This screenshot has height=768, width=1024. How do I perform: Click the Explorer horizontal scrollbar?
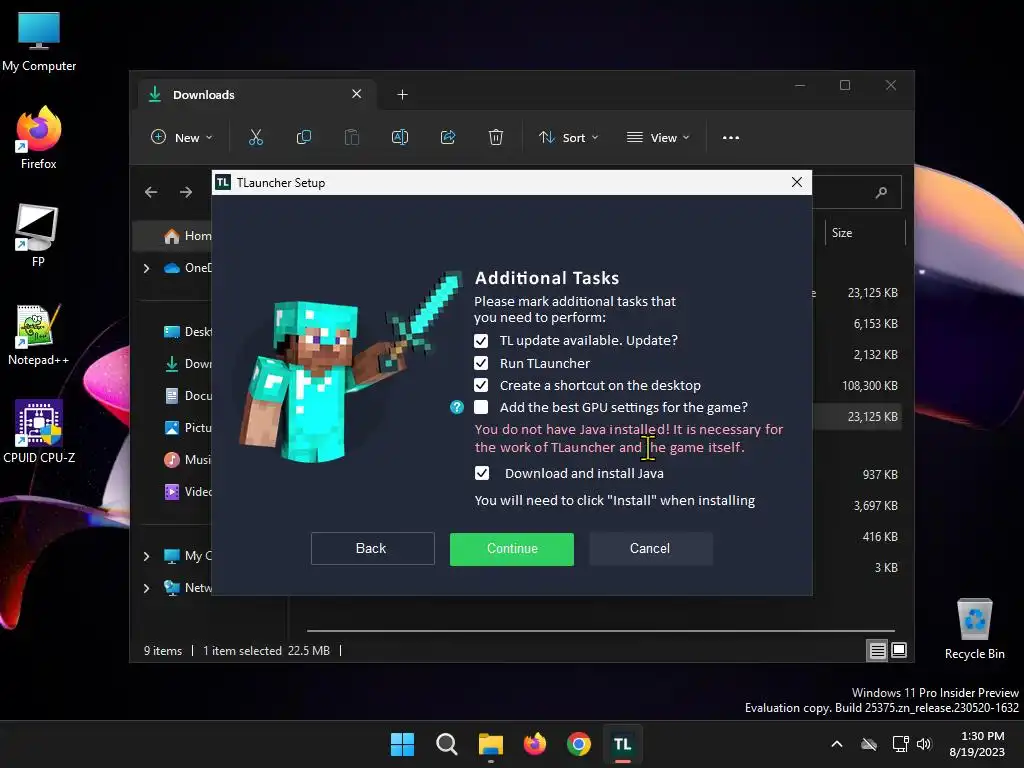(601, 631)
